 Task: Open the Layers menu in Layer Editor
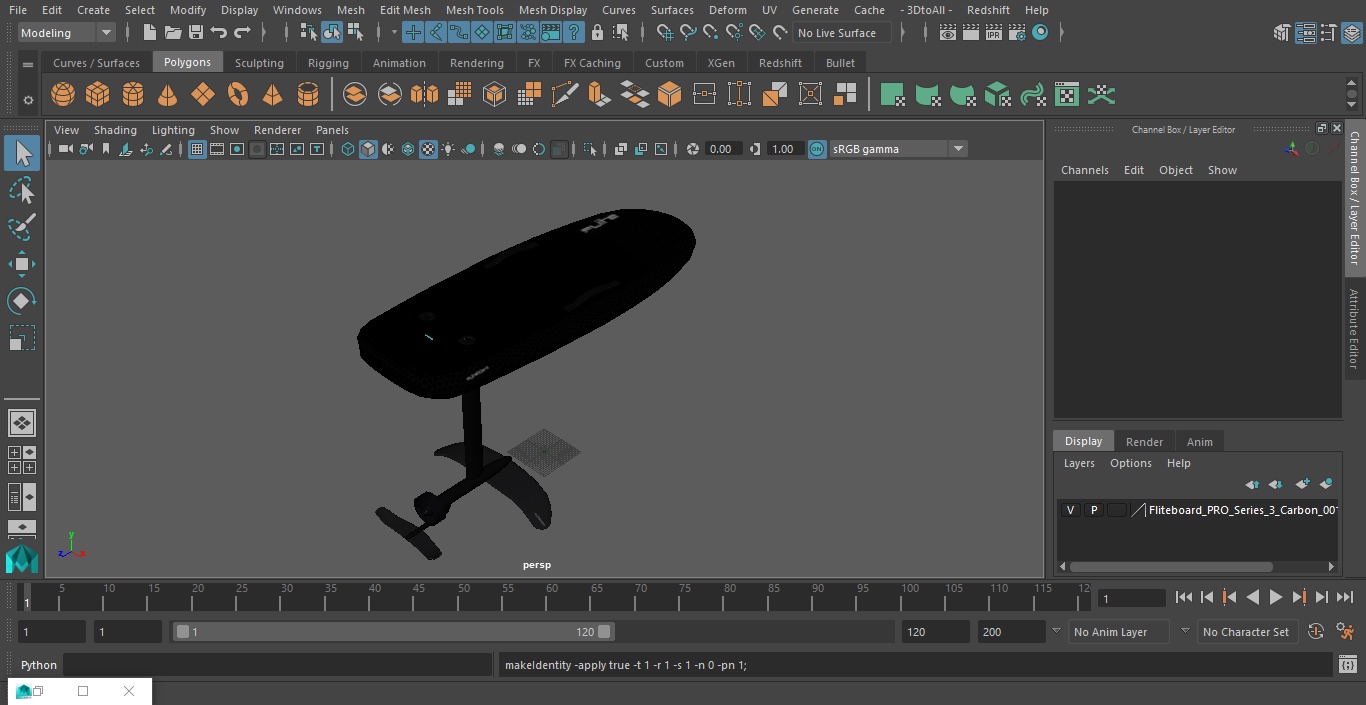click(x=1079, y=463)
